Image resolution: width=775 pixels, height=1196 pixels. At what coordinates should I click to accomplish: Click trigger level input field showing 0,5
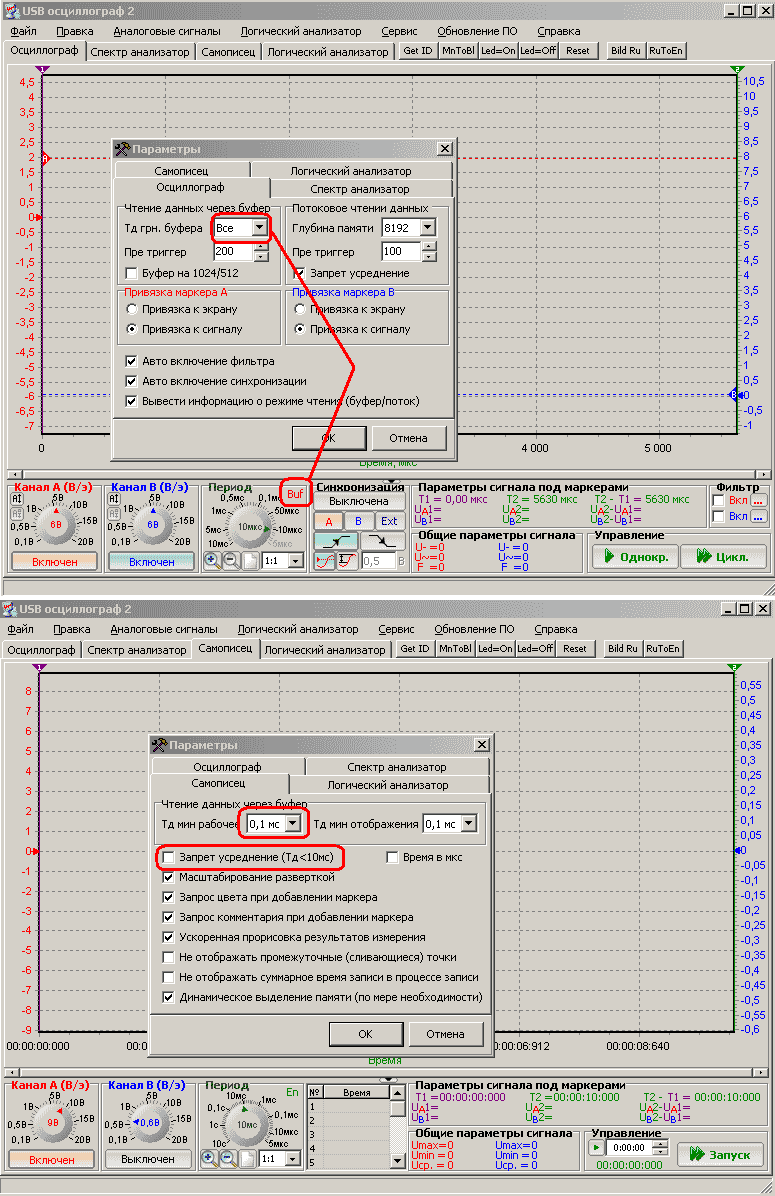377,561
